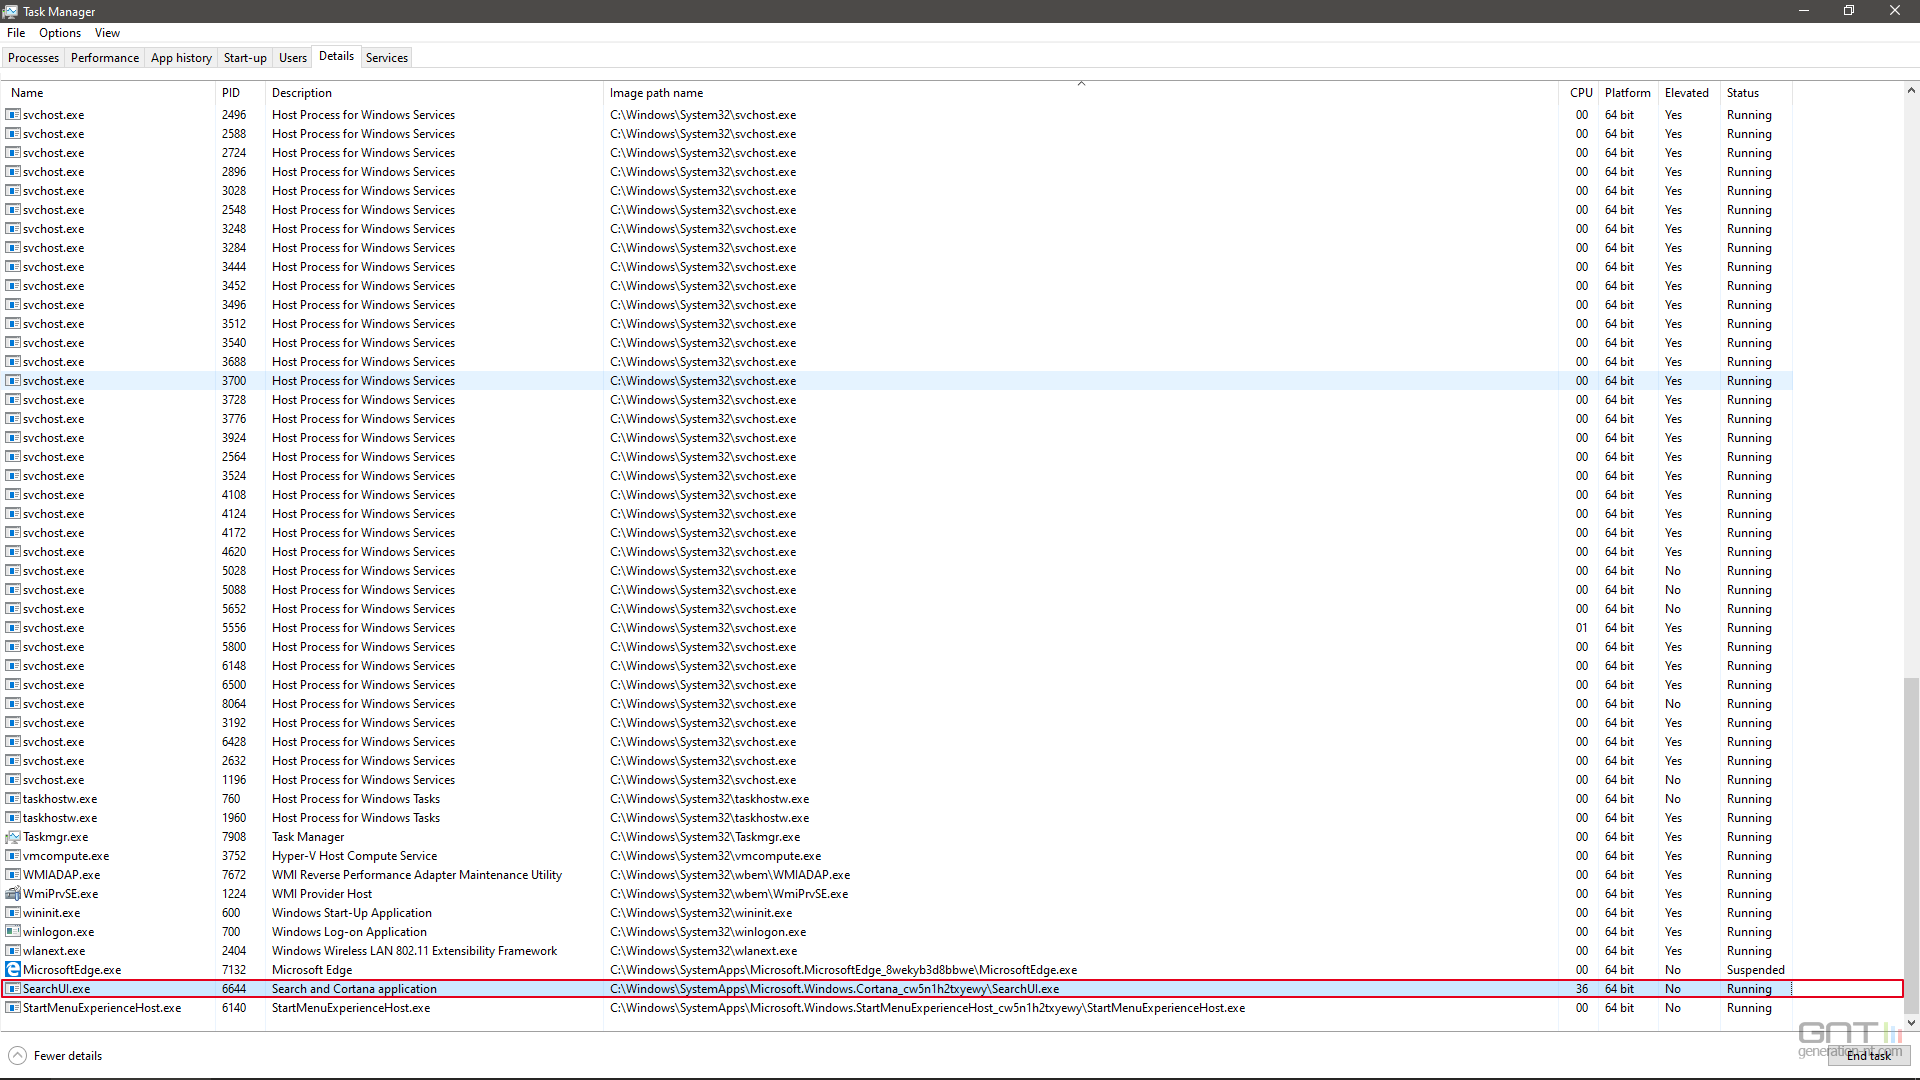The width and height of the screenshot is (1920, 1080).
Task: Switch to the Users tab
Action: point(293,58)
